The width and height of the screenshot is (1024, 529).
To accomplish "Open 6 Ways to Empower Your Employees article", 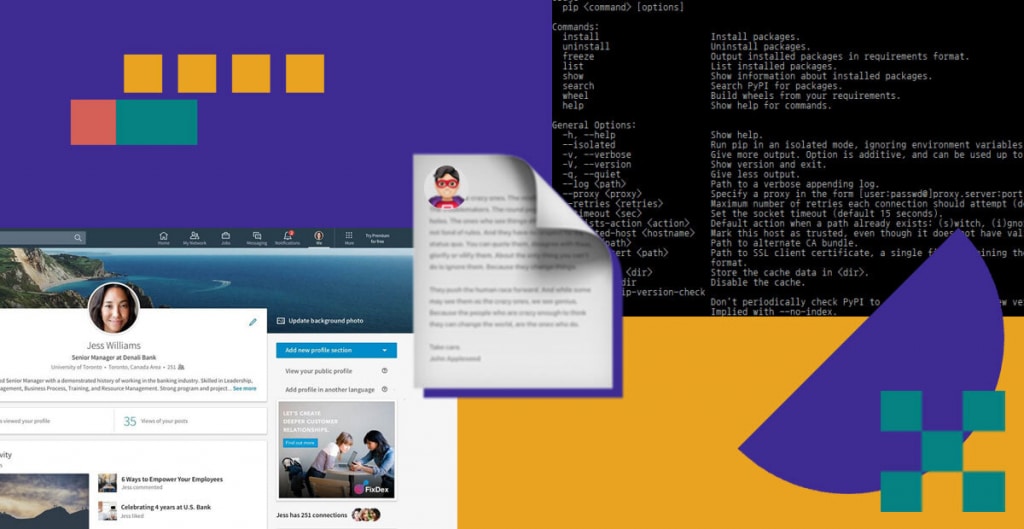I will (x=172, y=479).
